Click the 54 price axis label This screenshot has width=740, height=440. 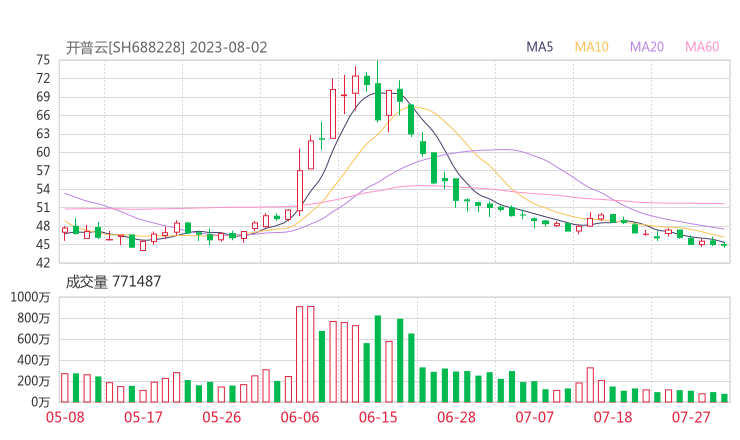click(43, 189)
